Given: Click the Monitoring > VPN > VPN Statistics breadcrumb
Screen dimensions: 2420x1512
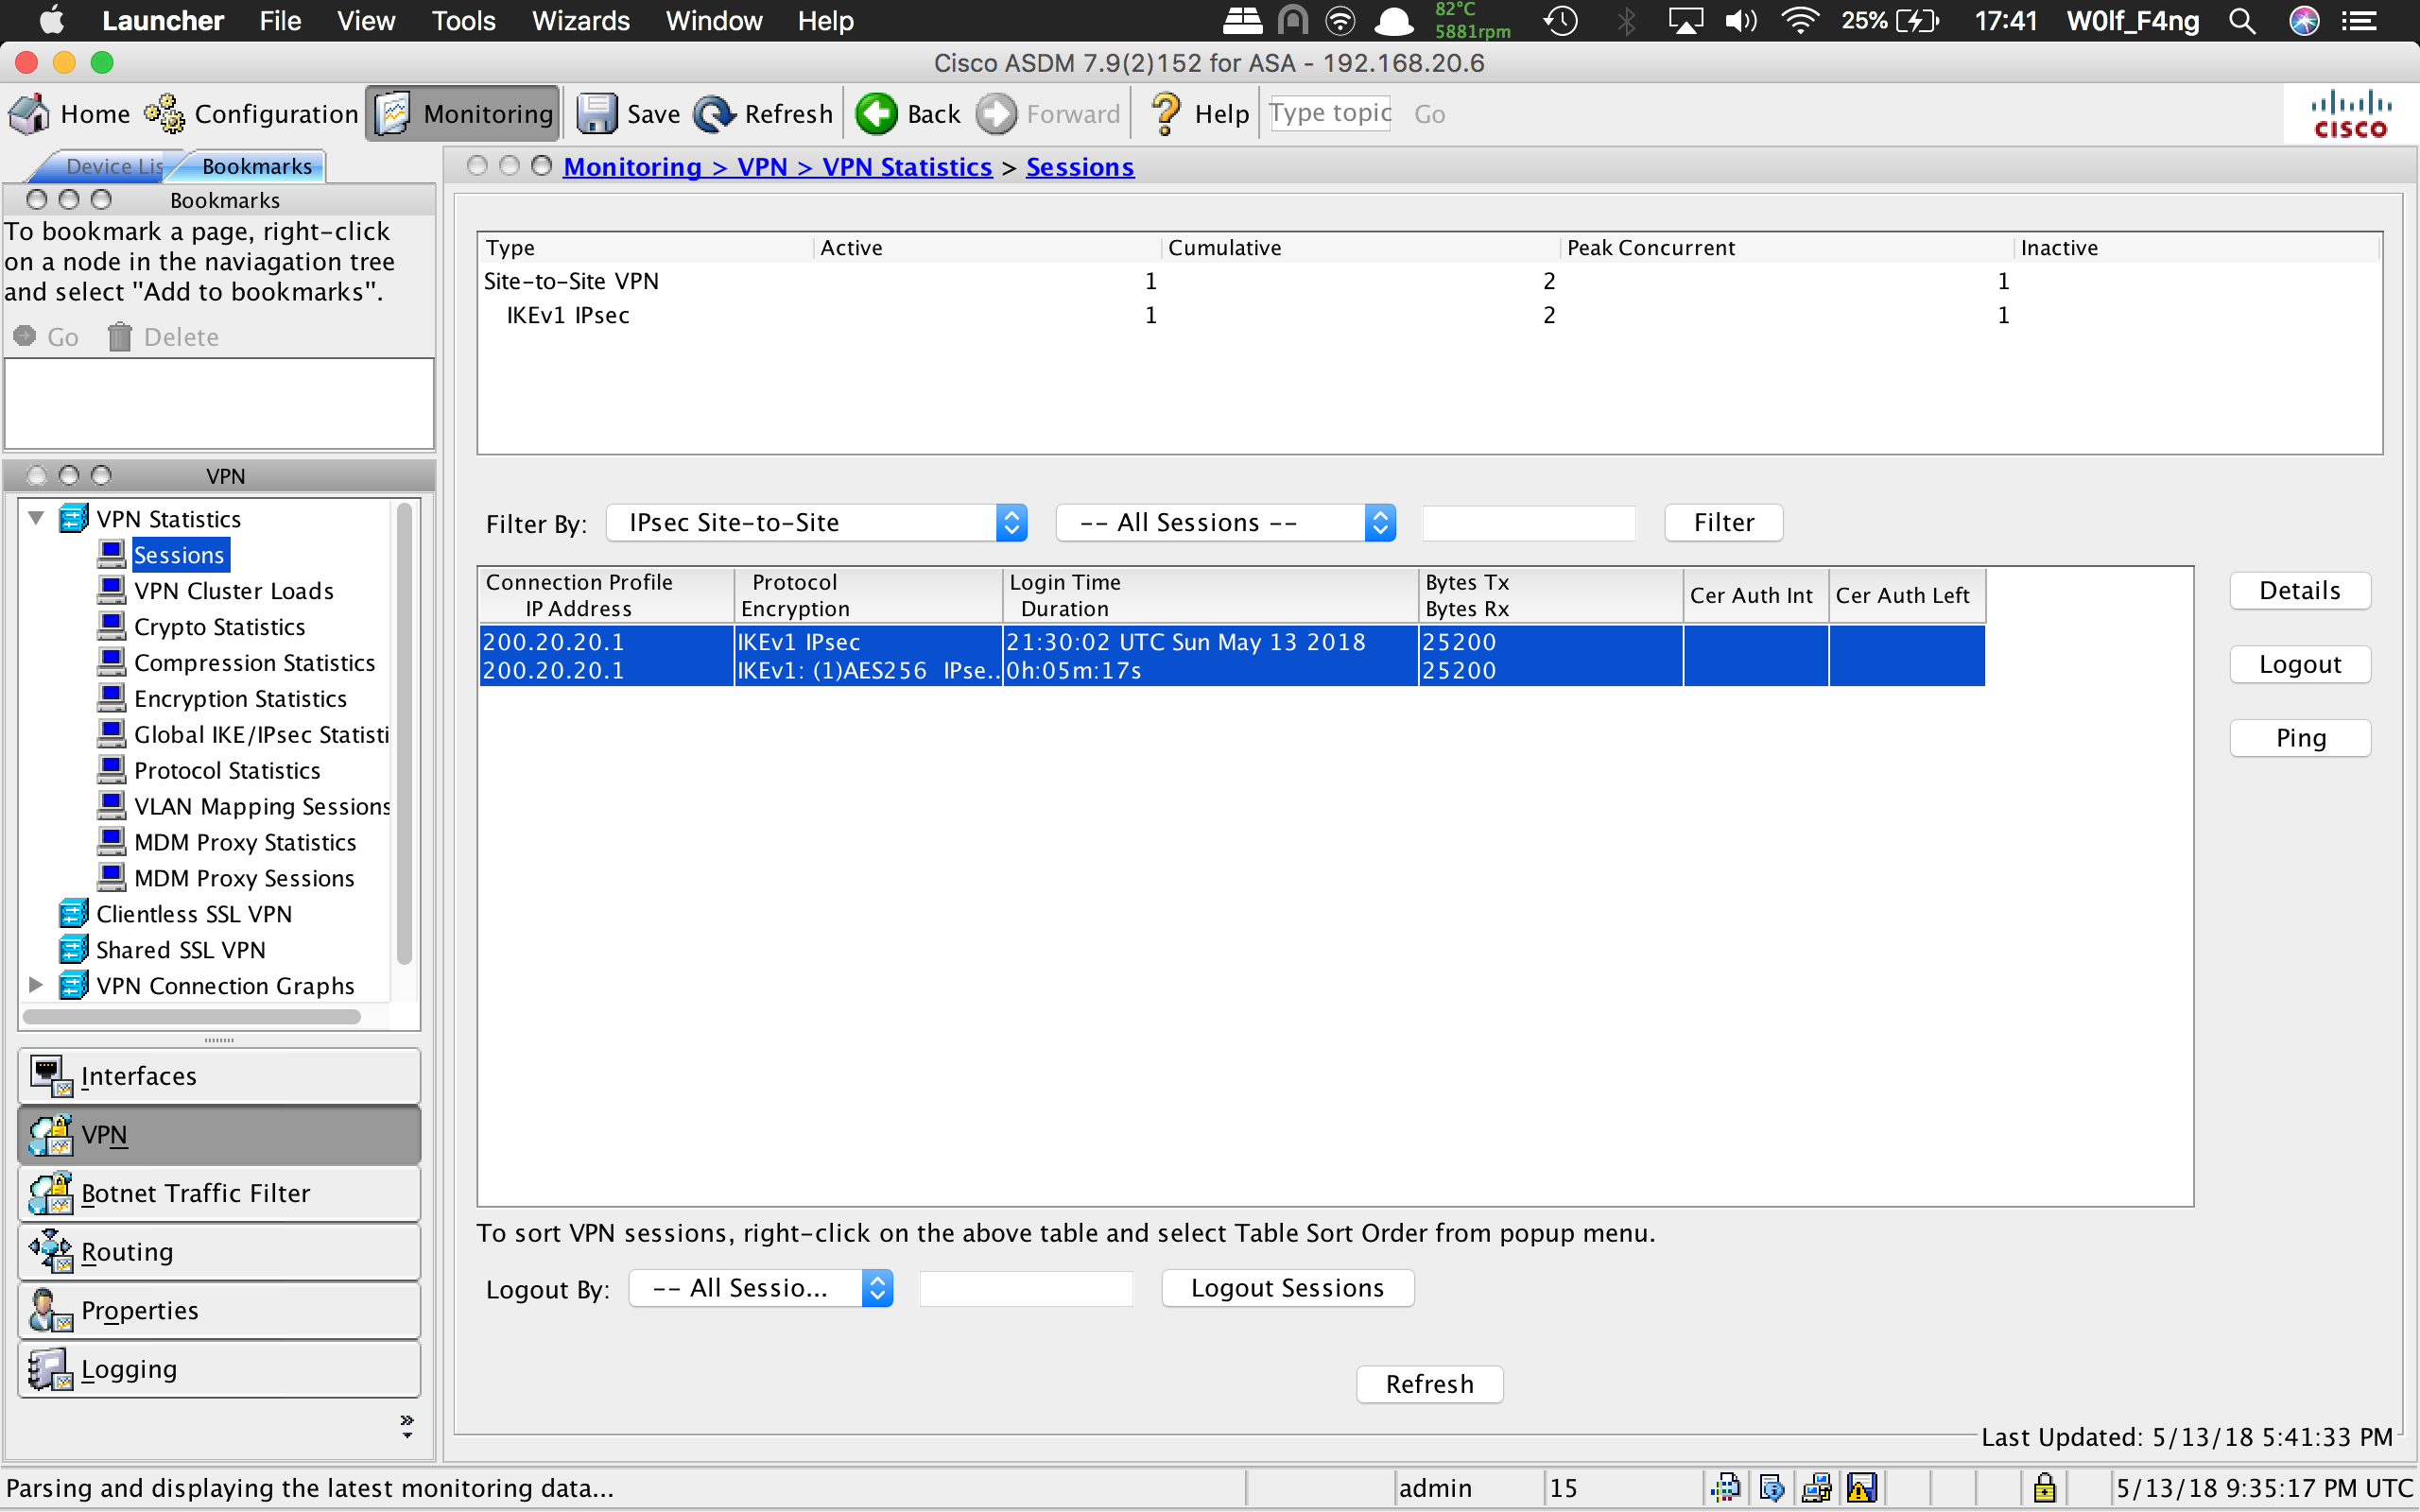Looking at the screenshot, I should 778,167.
